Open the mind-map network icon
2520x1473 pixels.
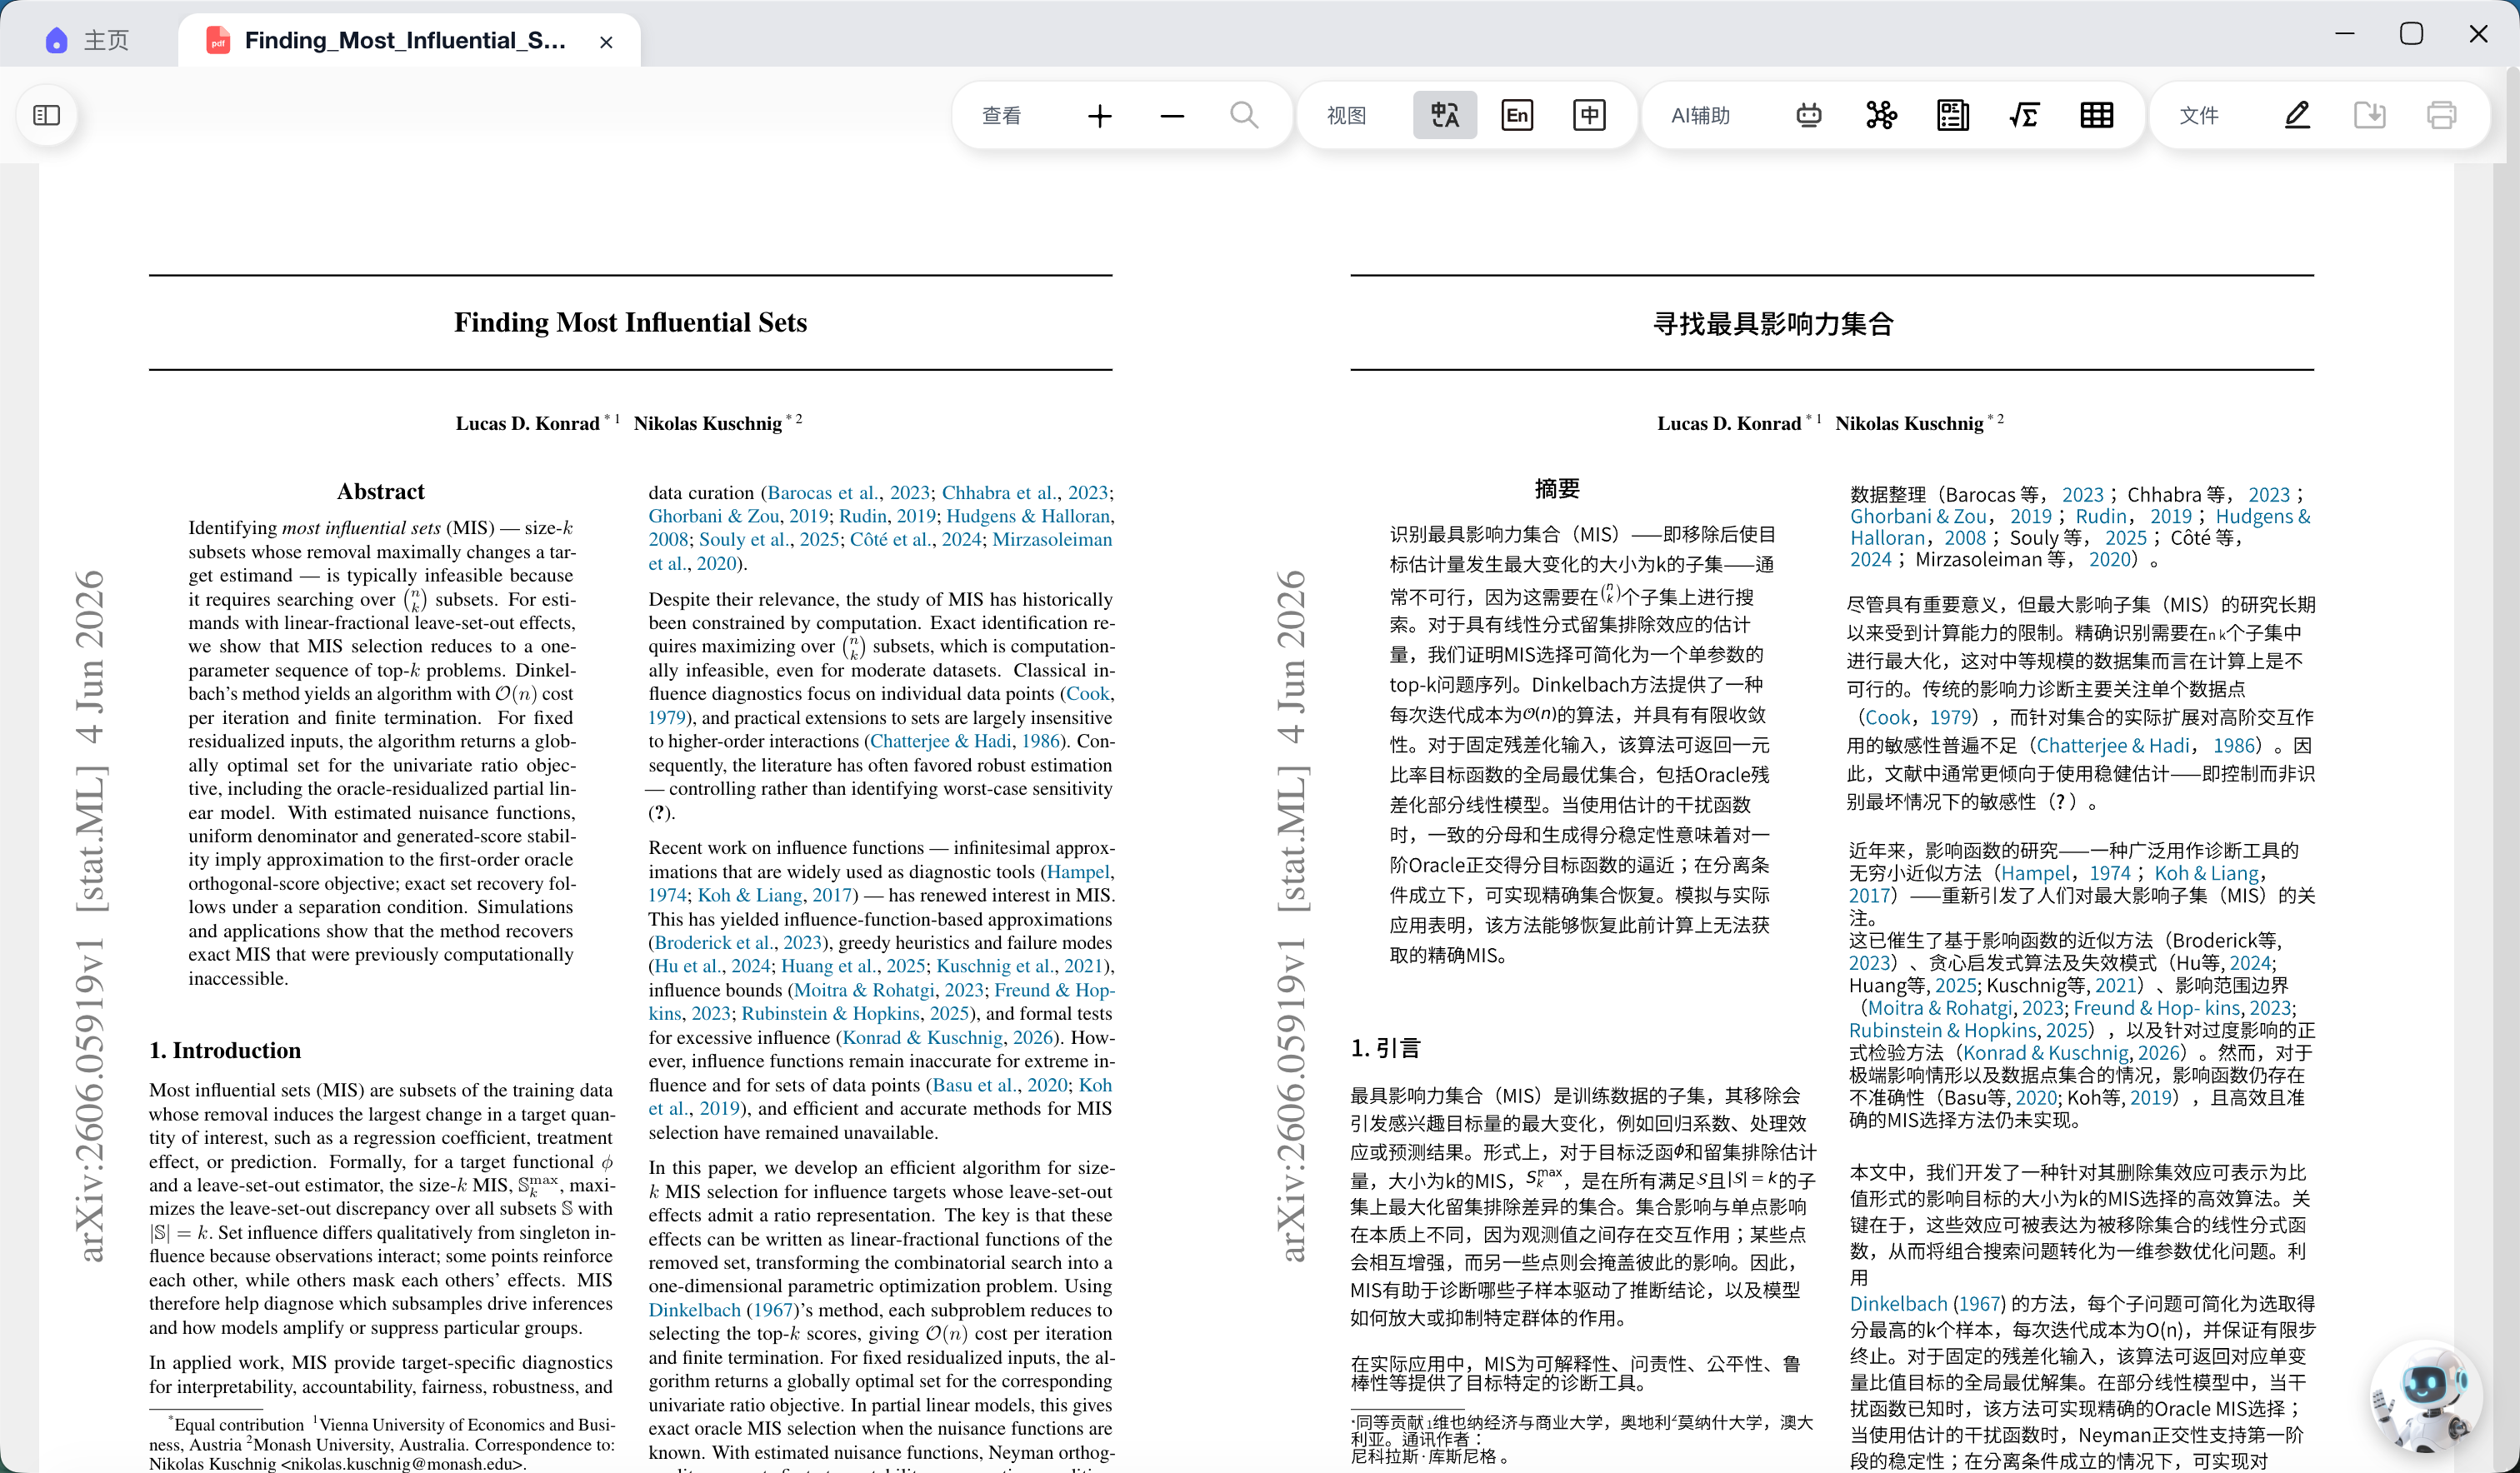point(1881,115)
